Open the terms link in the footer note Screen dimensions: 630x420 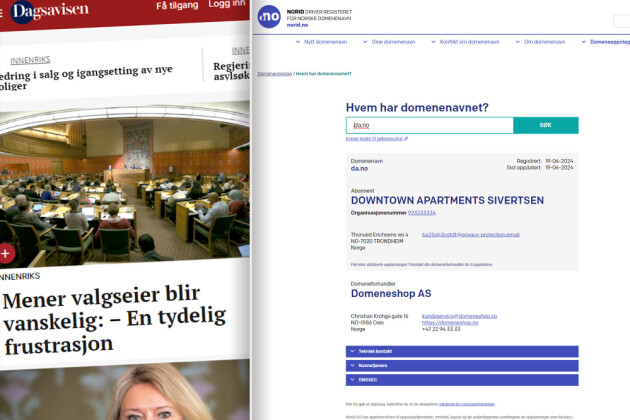(x=467, y=404)
